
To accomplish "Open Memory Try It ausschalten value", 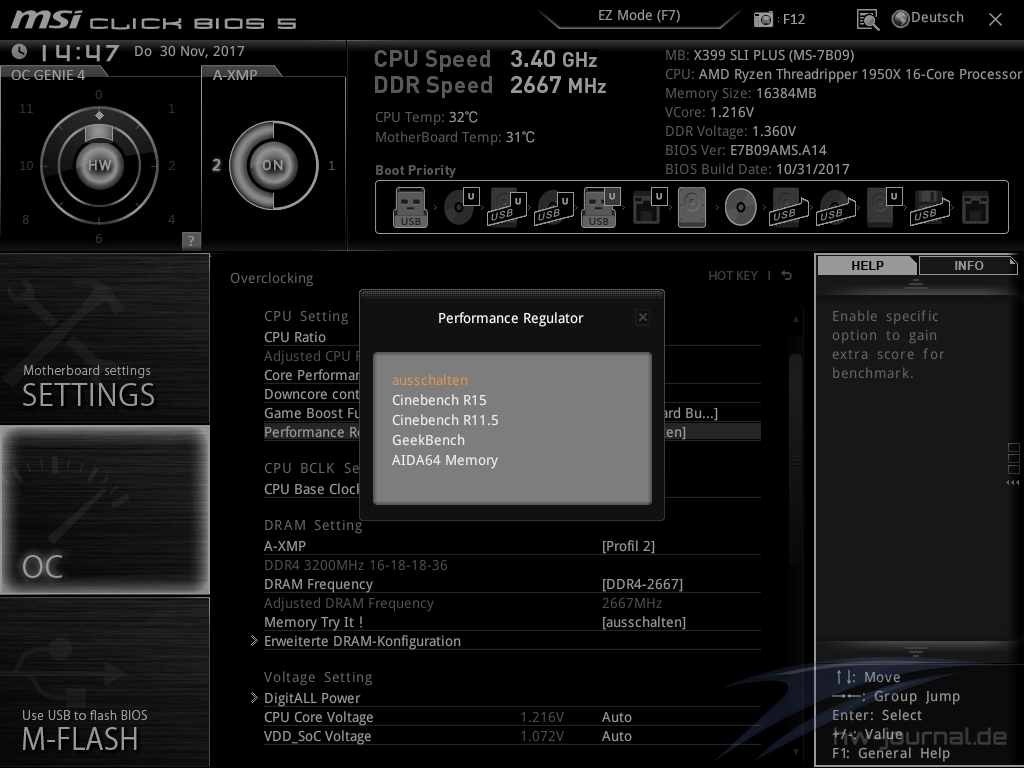I will coord(644,622).
